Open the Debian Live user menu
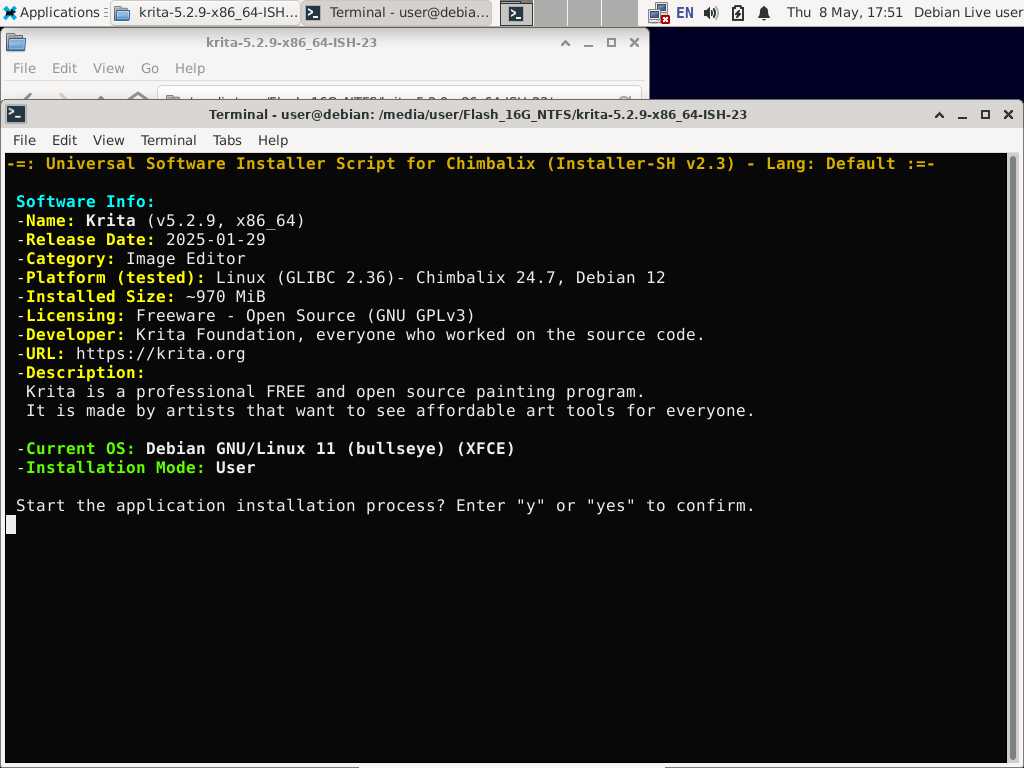Viewport: 1024px width, 768px height. tap(968, 12)
